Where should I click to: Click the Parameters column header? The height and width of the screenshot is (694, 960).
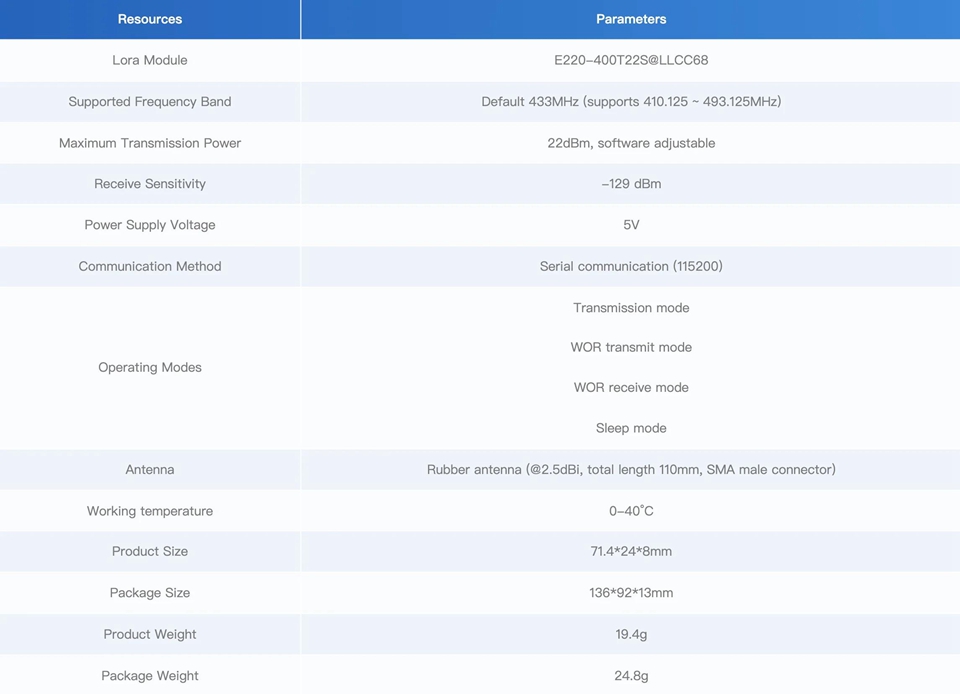631,19
